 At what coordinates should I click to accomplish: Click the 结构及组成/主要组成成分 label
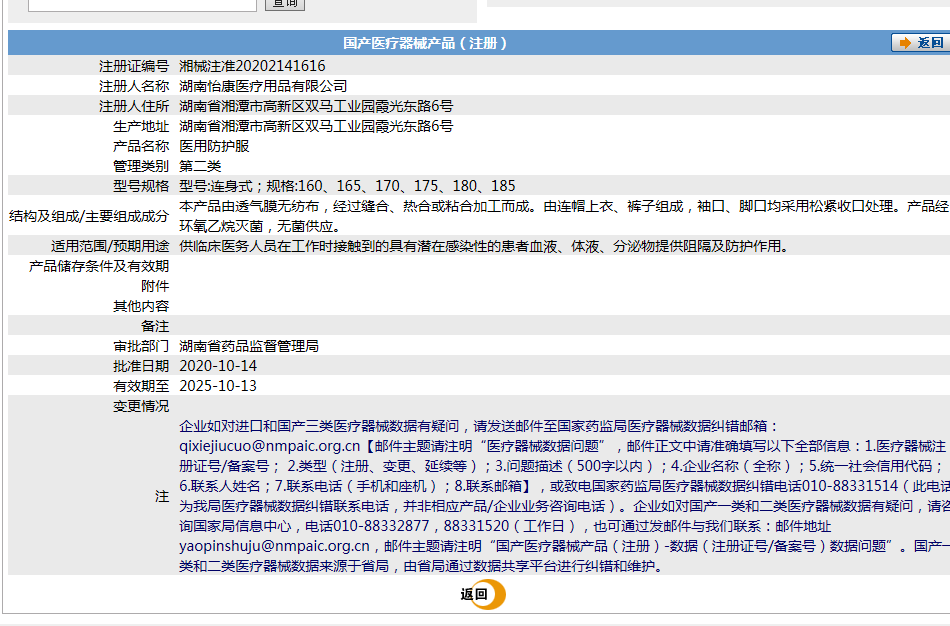tap(88, 216)
